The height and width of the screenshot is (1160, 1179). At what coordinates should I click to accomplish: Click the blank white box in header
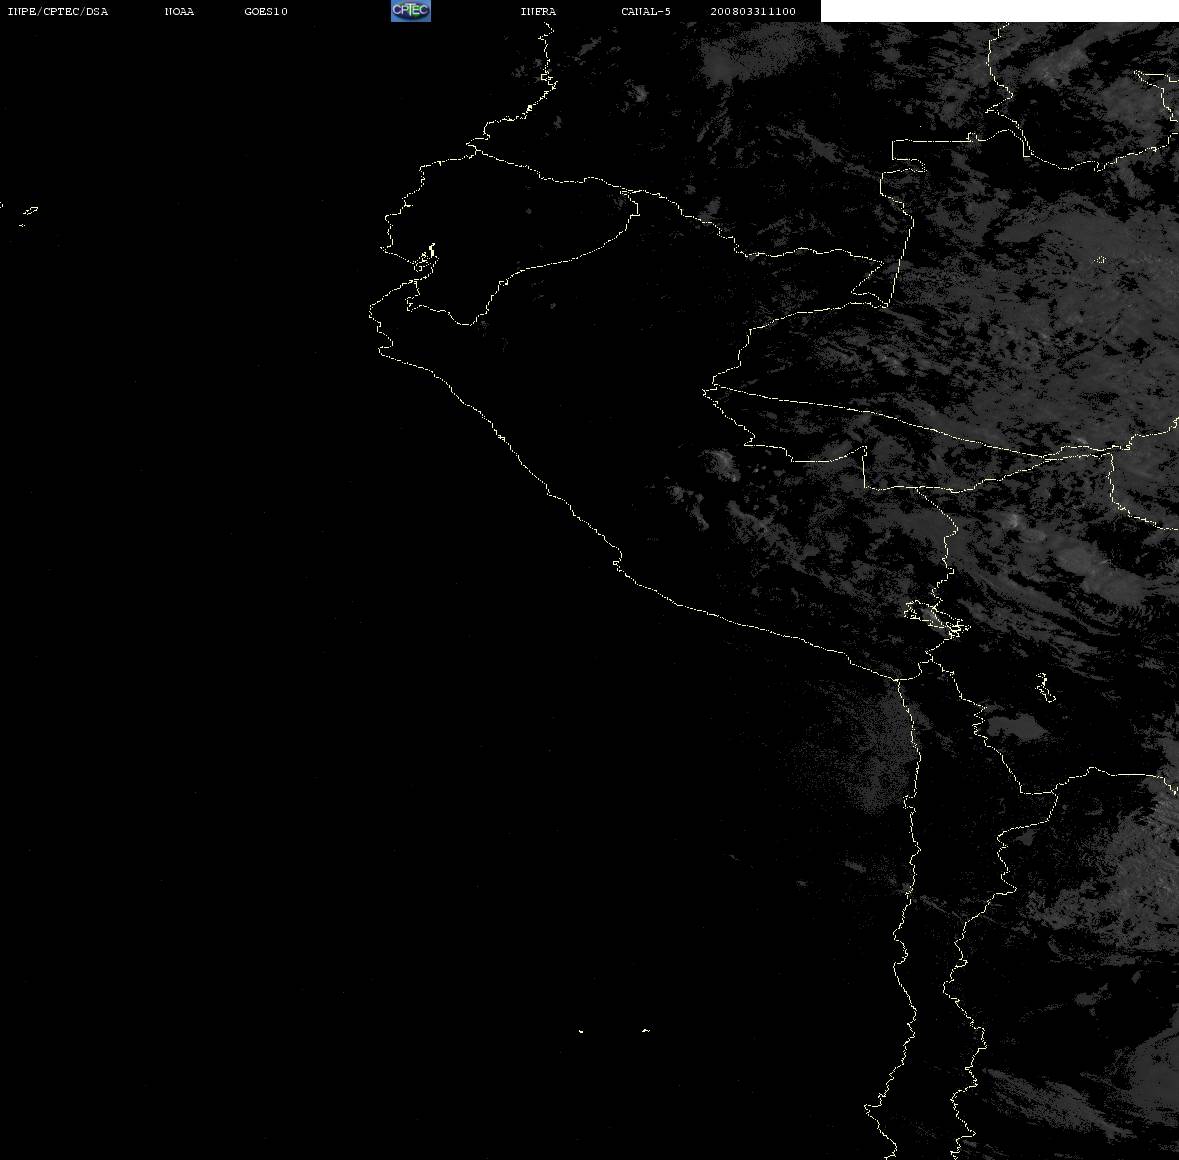tap(999, 11)
